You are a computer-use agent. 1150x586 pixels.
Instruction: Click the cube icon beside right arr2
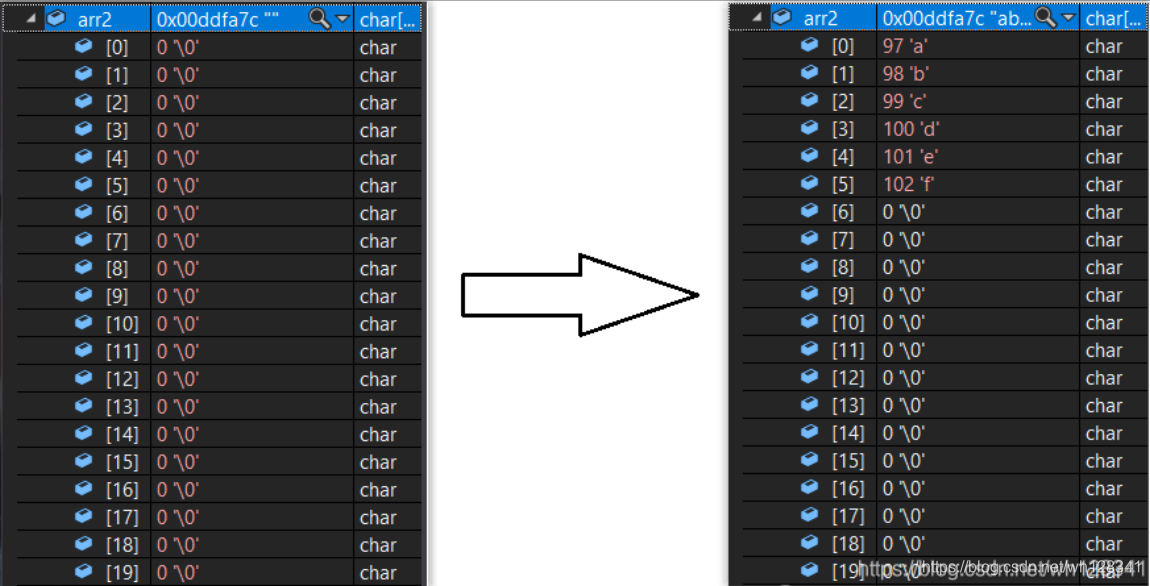tap(782, 17)
